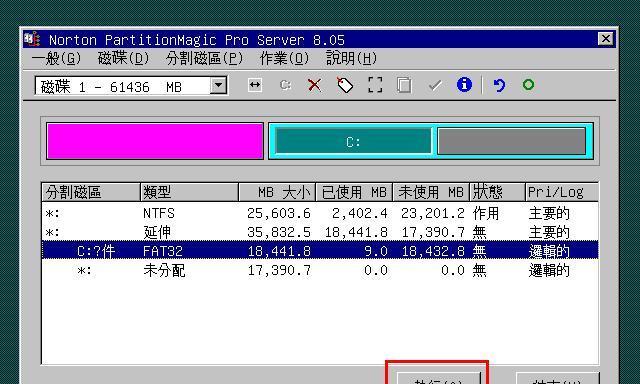Choose the label tag toolbar icon

click(345, 85)
